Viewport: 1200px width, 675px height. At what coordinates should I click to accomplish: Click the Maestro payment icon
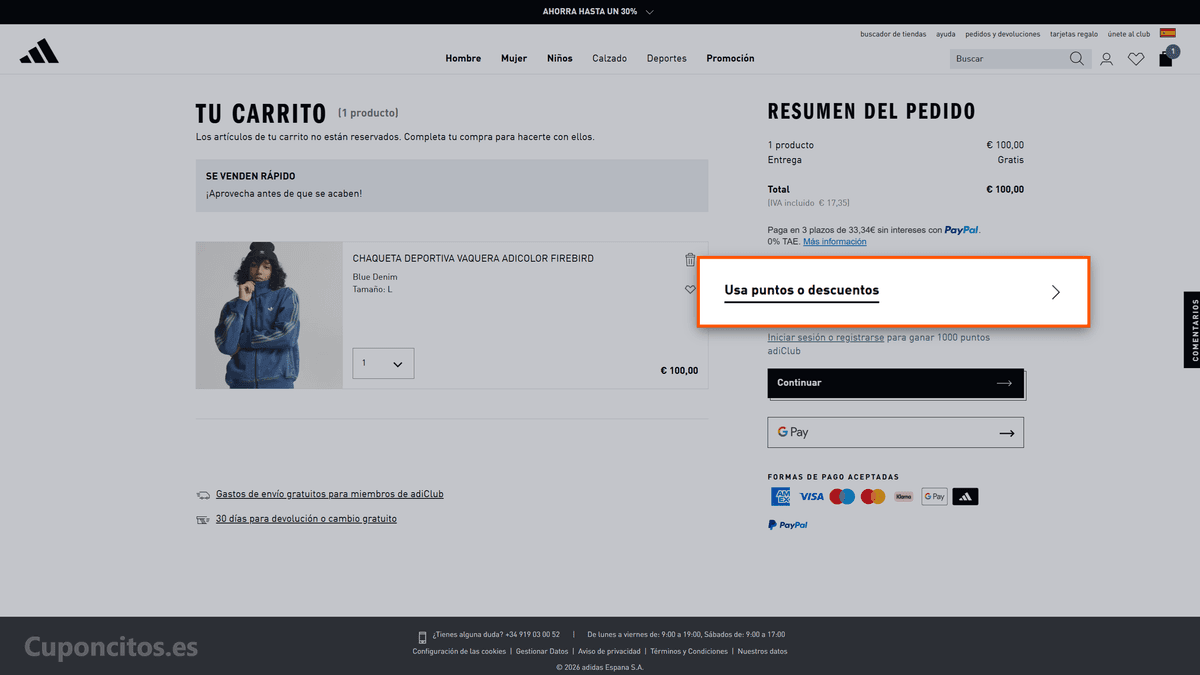(842, 496)
